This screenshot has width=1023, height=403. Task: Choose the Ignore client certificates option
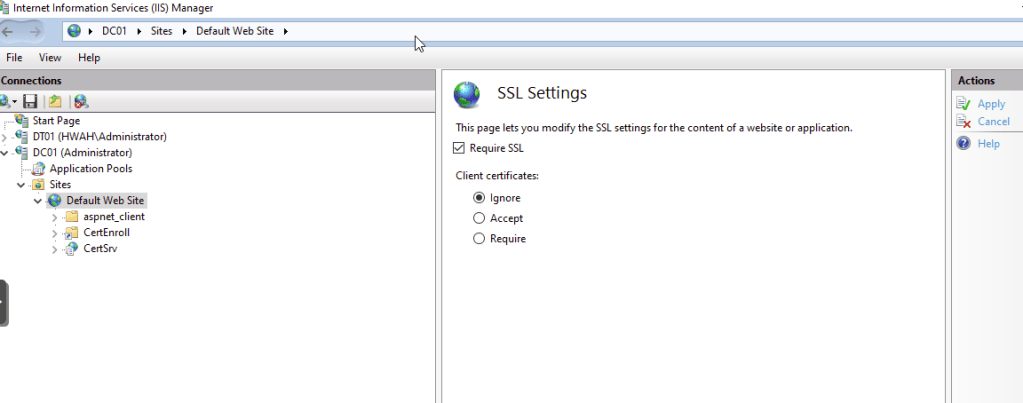pos(479,198)
